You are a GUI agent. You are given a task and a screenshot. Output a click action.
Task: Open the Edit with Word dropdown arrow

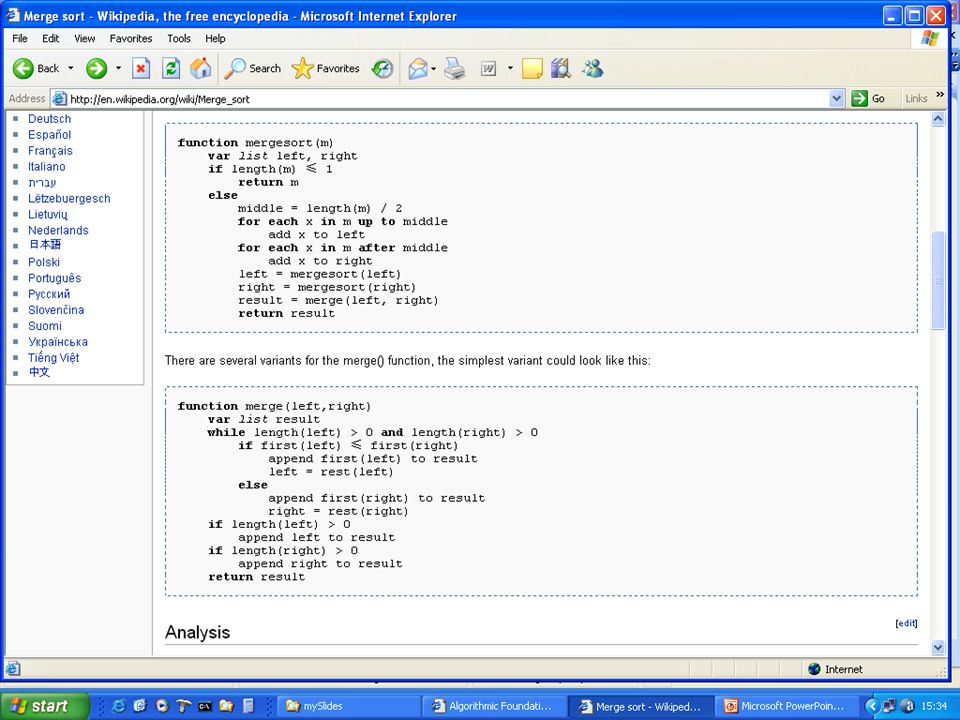coord(510,68)
